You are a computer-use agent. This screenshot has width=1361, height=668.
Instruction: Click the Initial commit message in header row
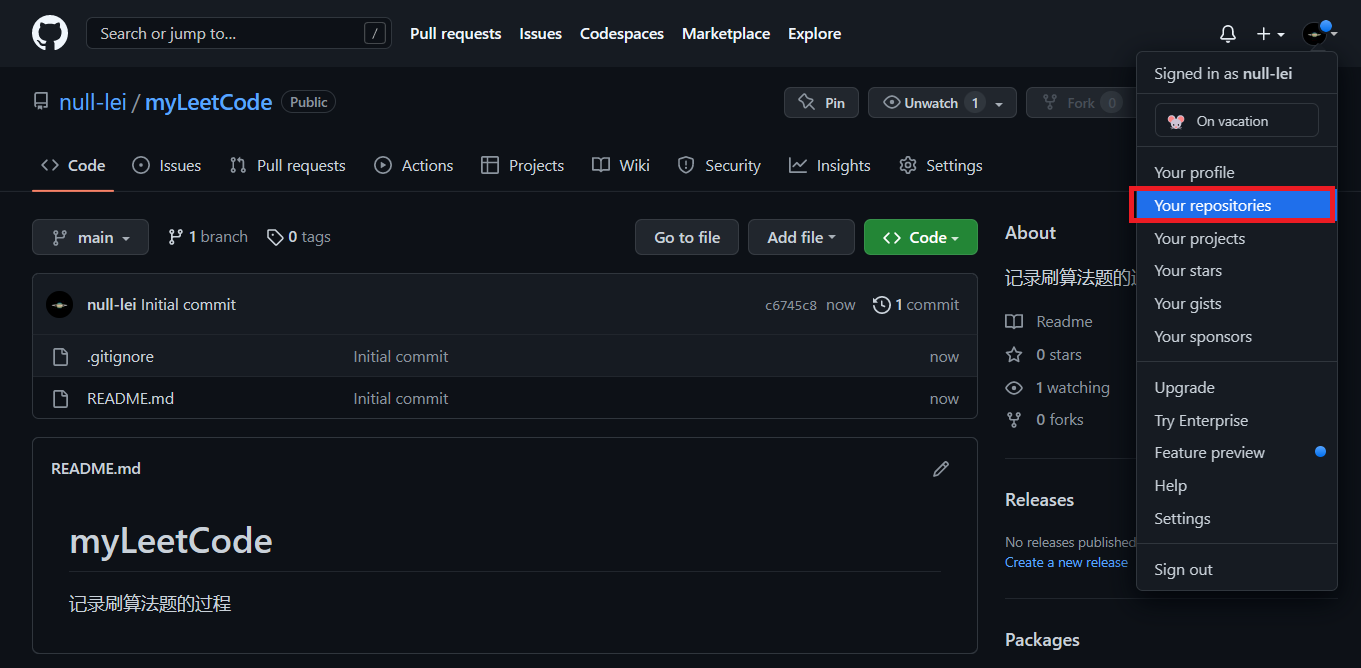188,305
